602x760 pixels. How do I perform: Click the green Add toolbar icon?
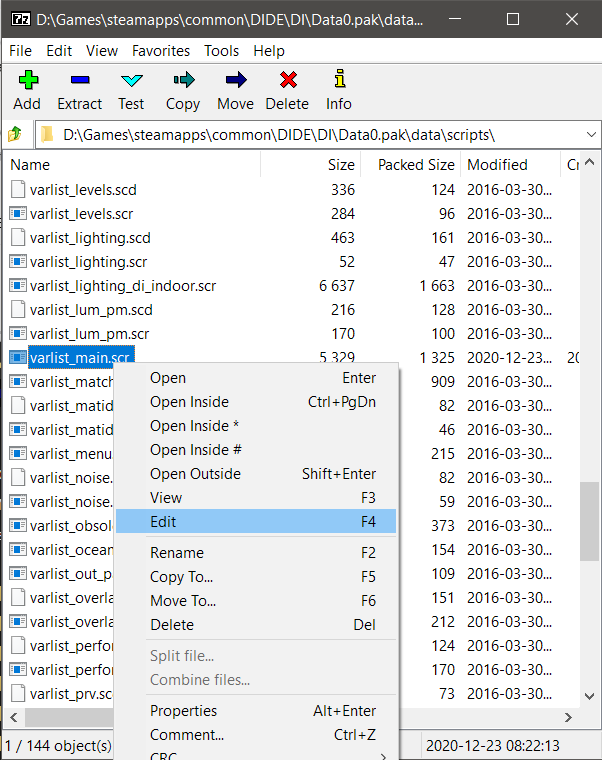tap(27, 81)
